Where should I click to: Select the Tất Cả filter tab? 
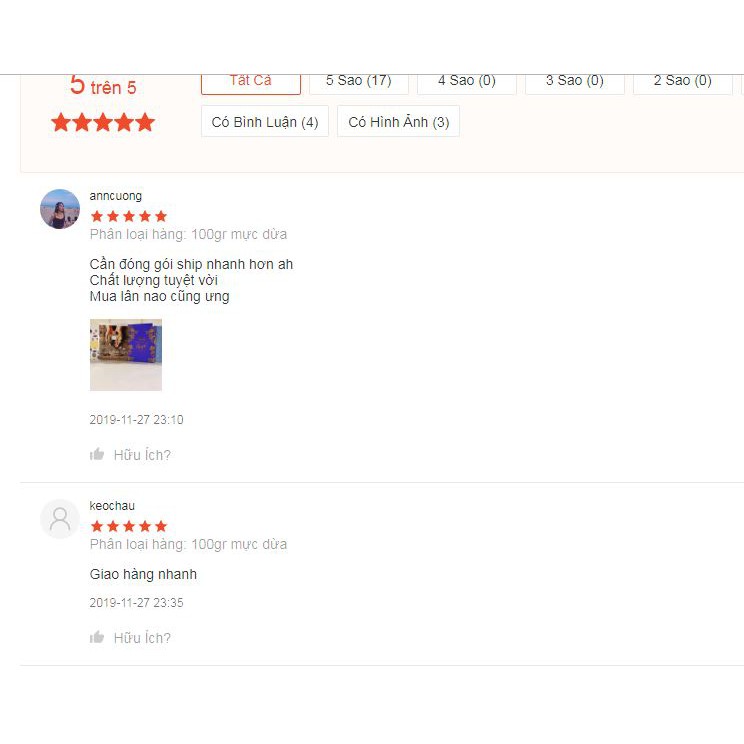click(x=251, y=84)
